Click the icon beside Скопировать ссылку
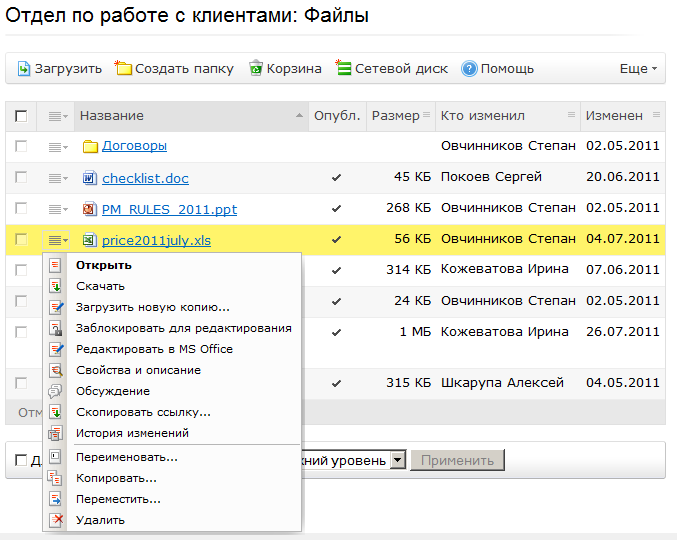 coord(55,412)
